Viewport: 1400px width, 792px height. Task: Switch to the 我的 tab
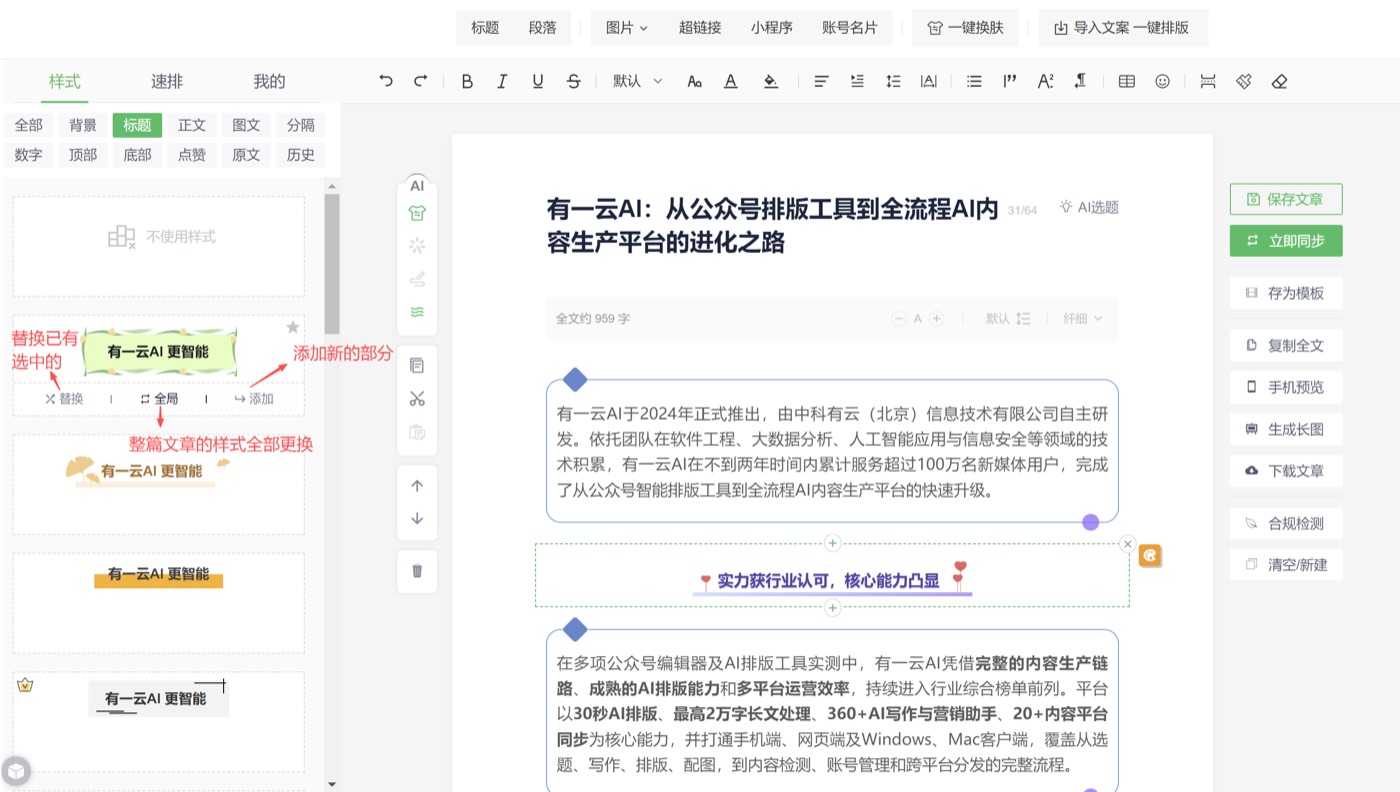point(269,82)
